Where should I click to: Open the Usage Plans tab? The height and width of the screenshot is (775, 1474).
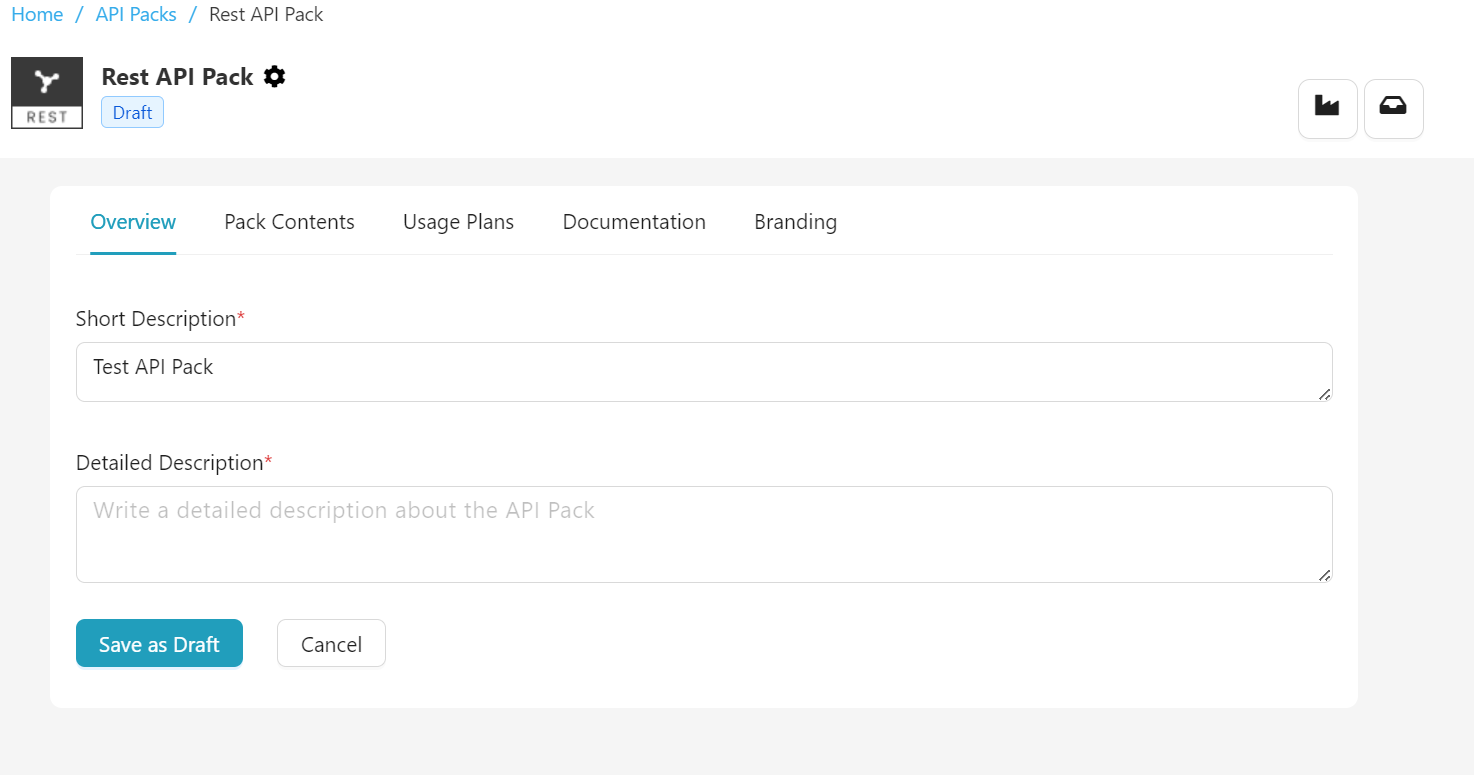[458, 221]
